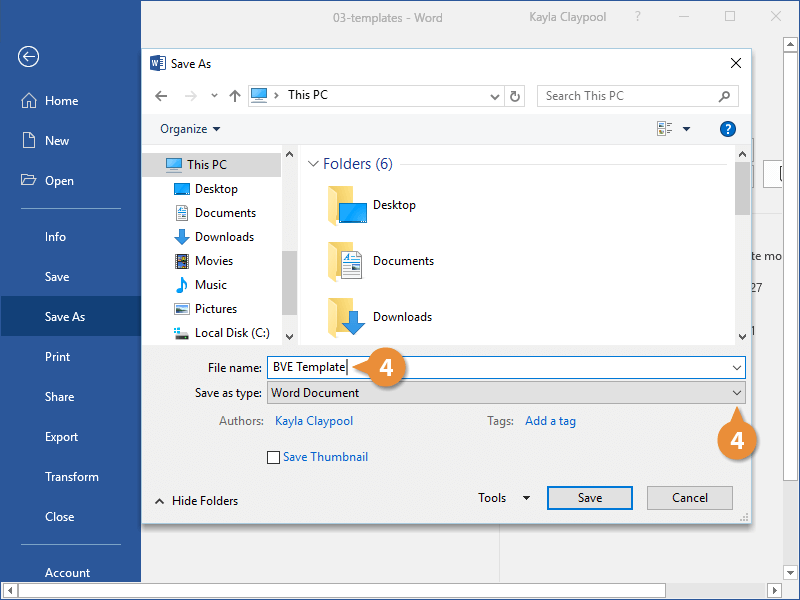Expand the Save as type dropdown
This screenshot has height=600, width=800.
(x=737, y=393)
